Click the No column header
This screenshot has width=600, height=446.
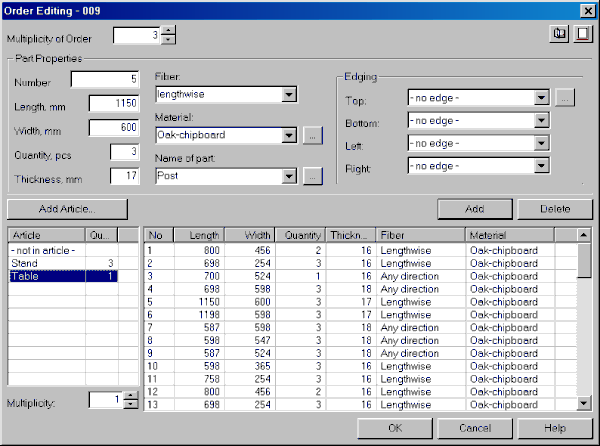coord(159,235)
